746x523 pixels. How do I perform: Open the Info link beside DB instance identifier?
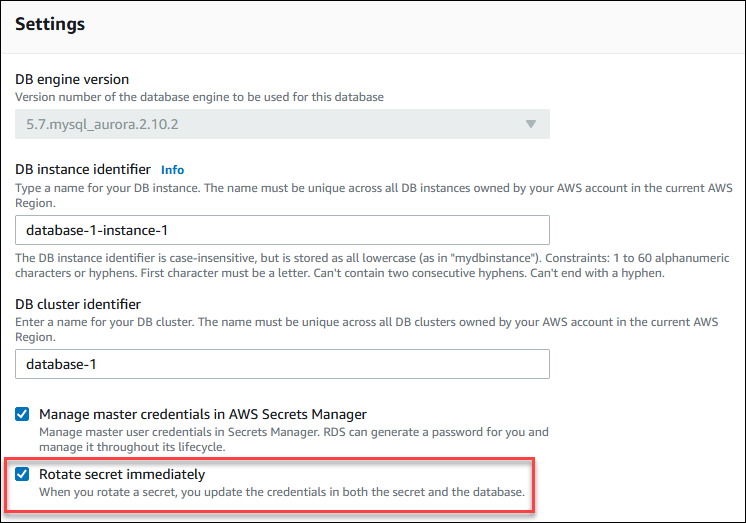172,170
